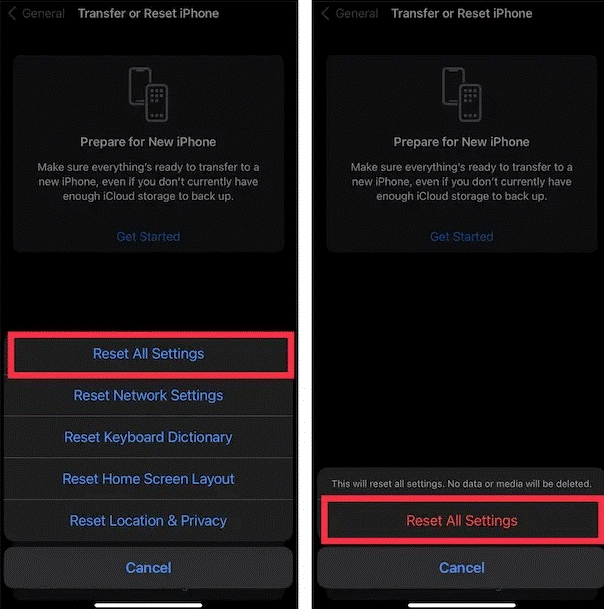Screen dimensions: 604x609
Task: Tap the back chevron in left screen
Action: coord(12,14)
